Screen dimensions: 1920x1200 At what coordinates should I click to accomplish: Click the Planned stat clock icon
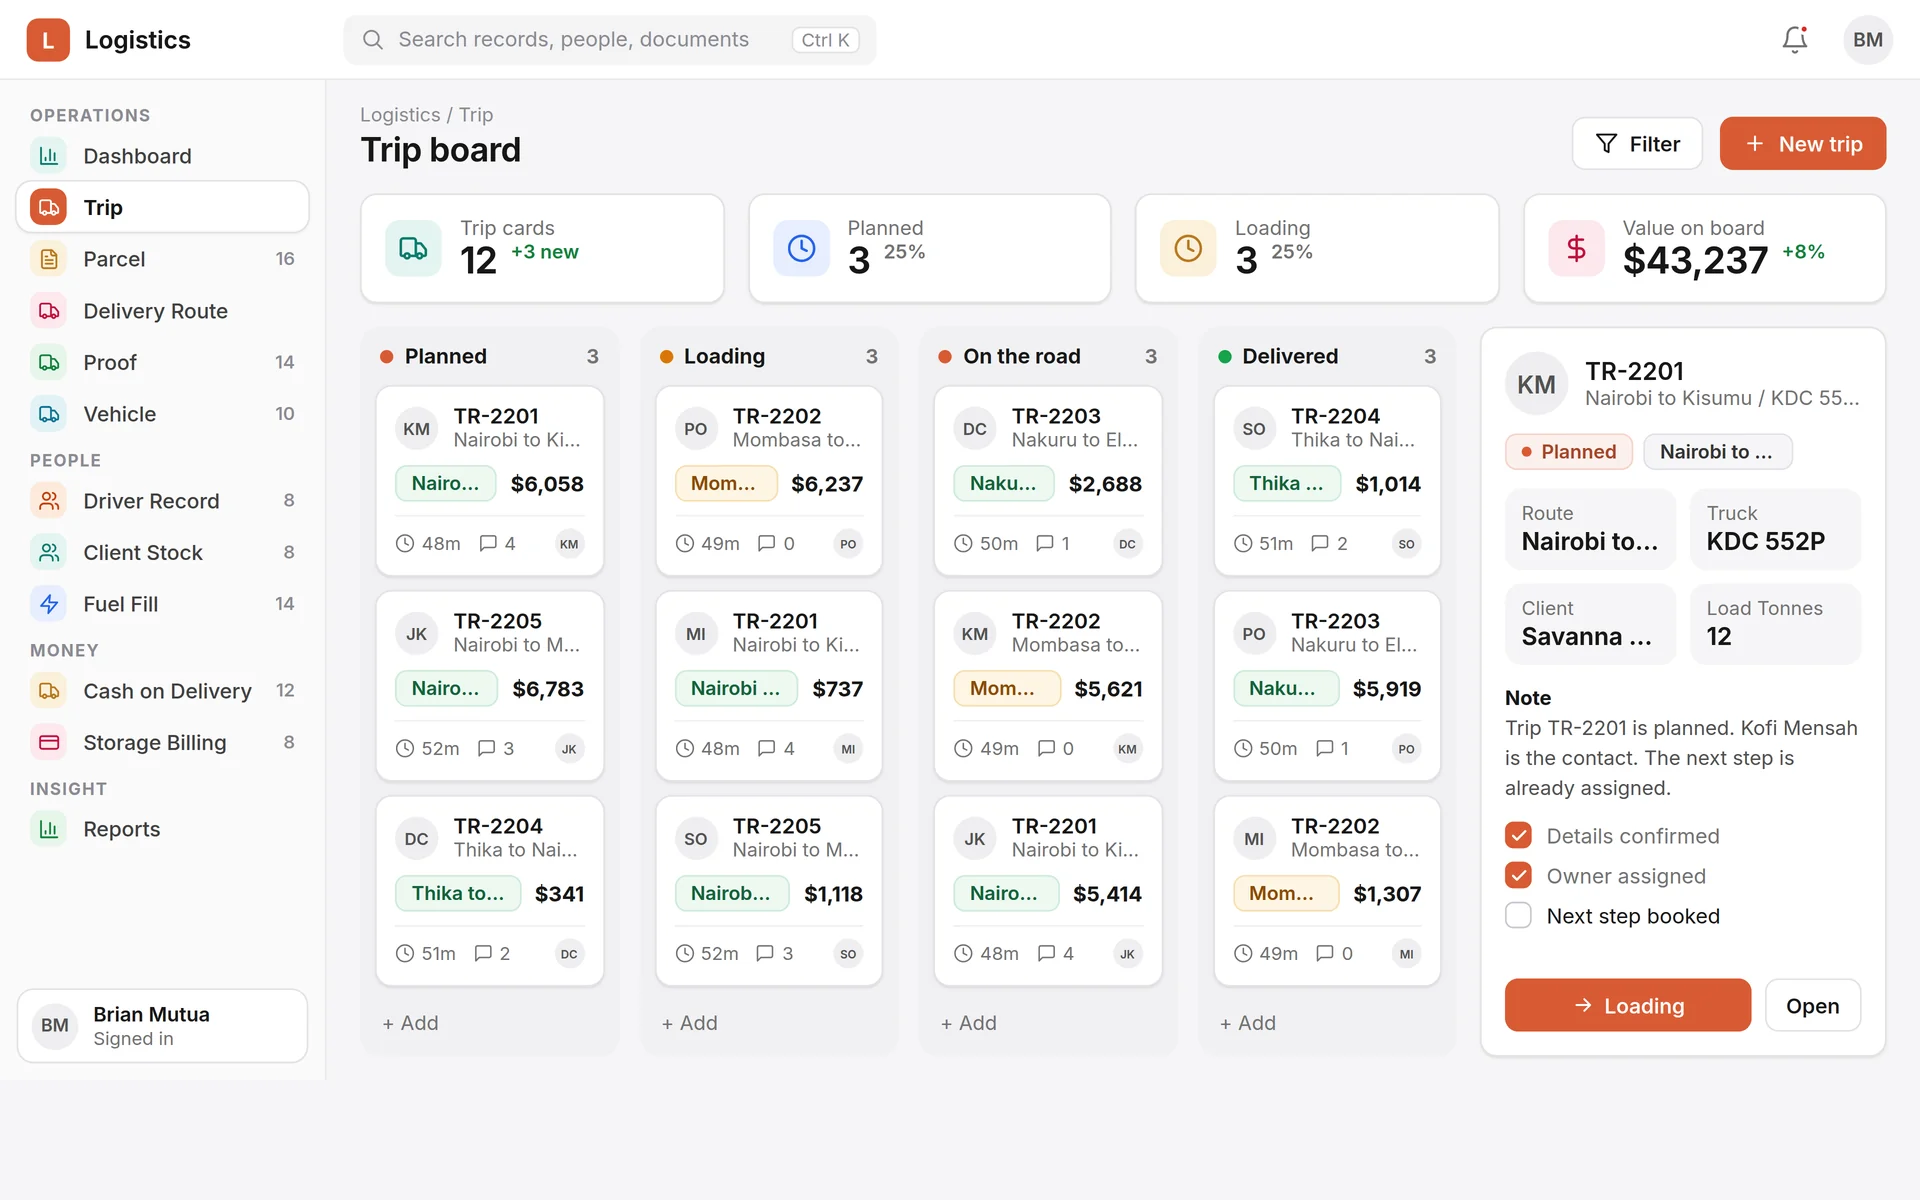[x=801, y=248]
